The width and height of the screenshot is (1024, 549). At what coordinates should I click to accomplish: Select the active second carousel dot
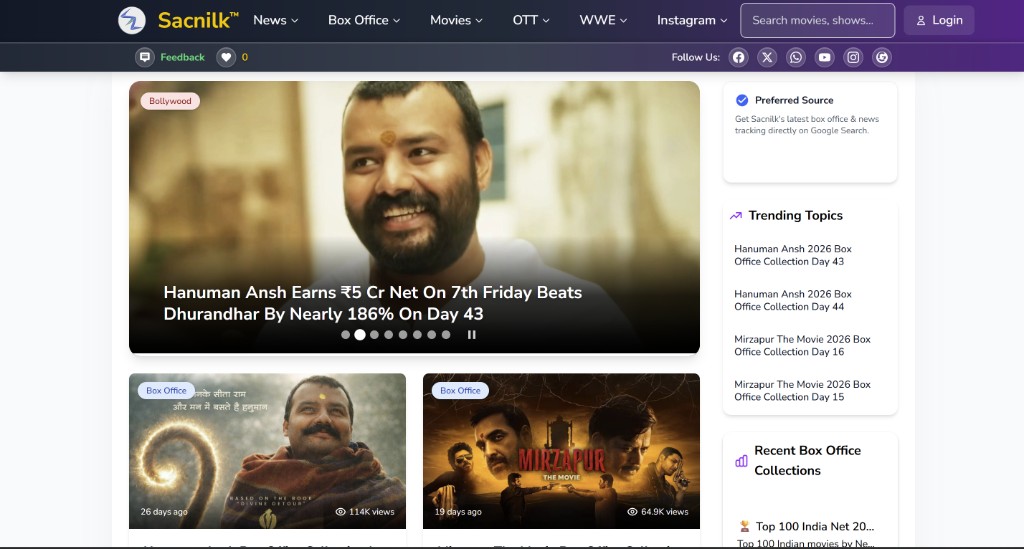coord(360,335)
